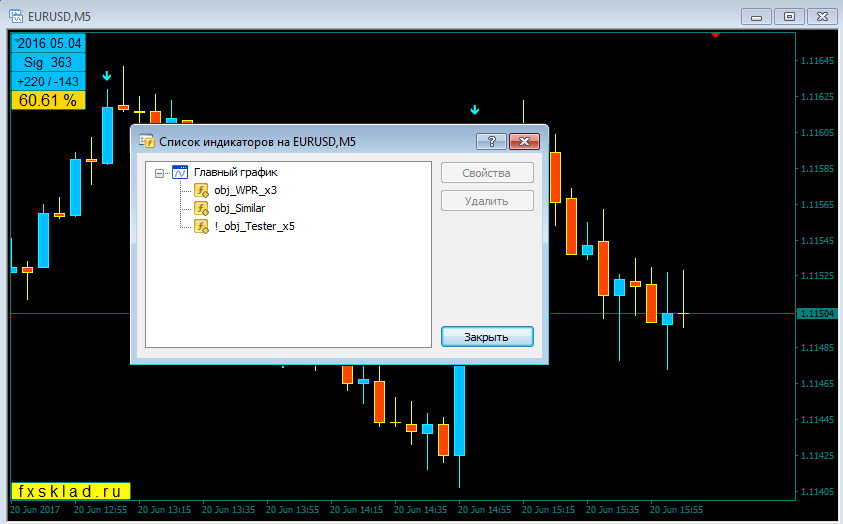Click the Главный график label
The height and width of the screenshot is (524, 843).
(235, 173)
